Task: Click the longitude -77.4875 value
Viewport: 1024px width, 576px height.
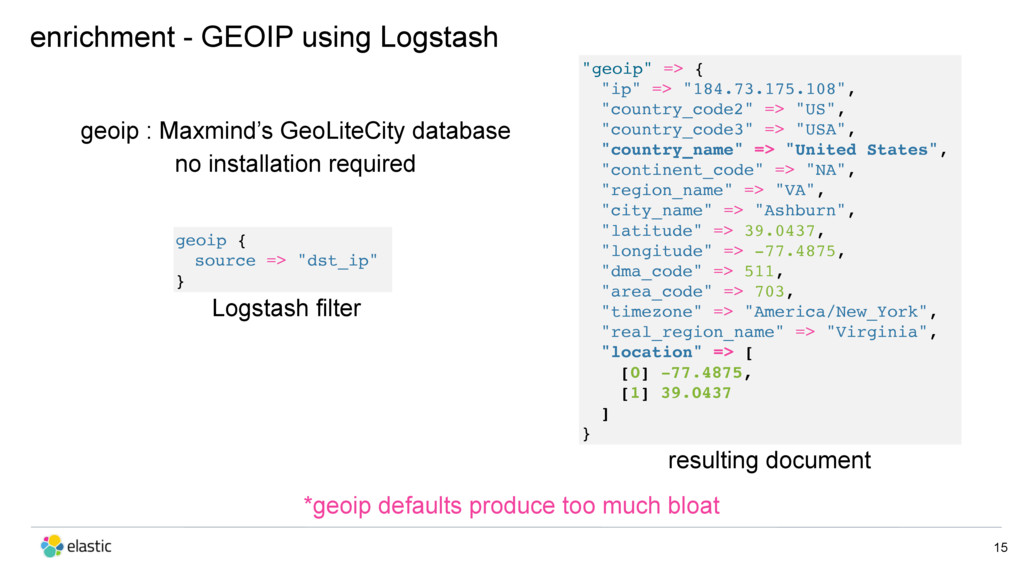Action: coord(795,251)
